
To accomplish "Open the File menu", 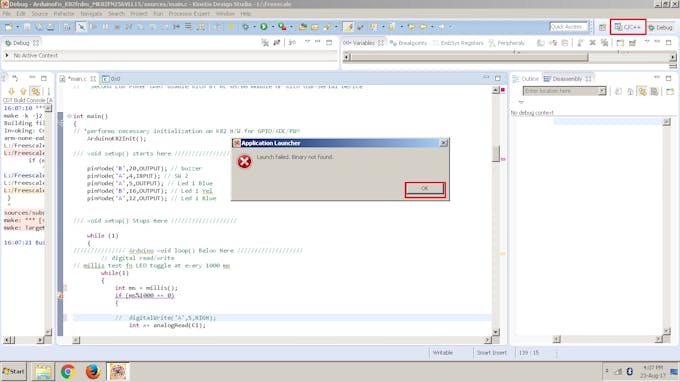I will 7,14.
